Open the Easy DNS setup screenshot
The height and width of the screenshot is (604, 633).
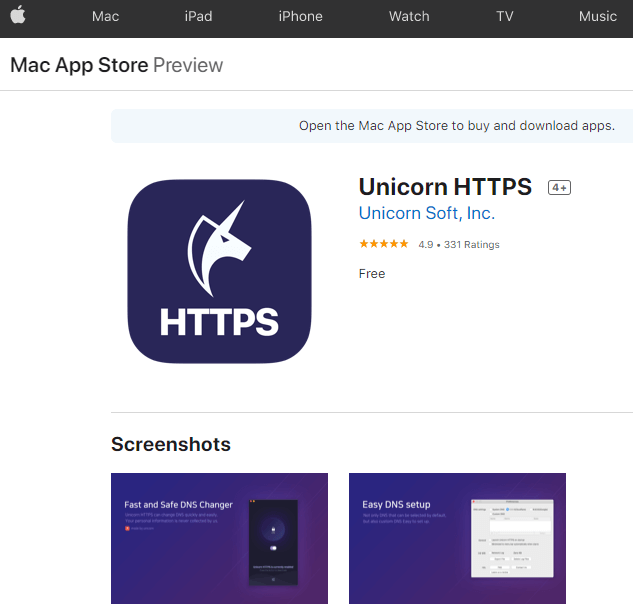click(457, 539)
